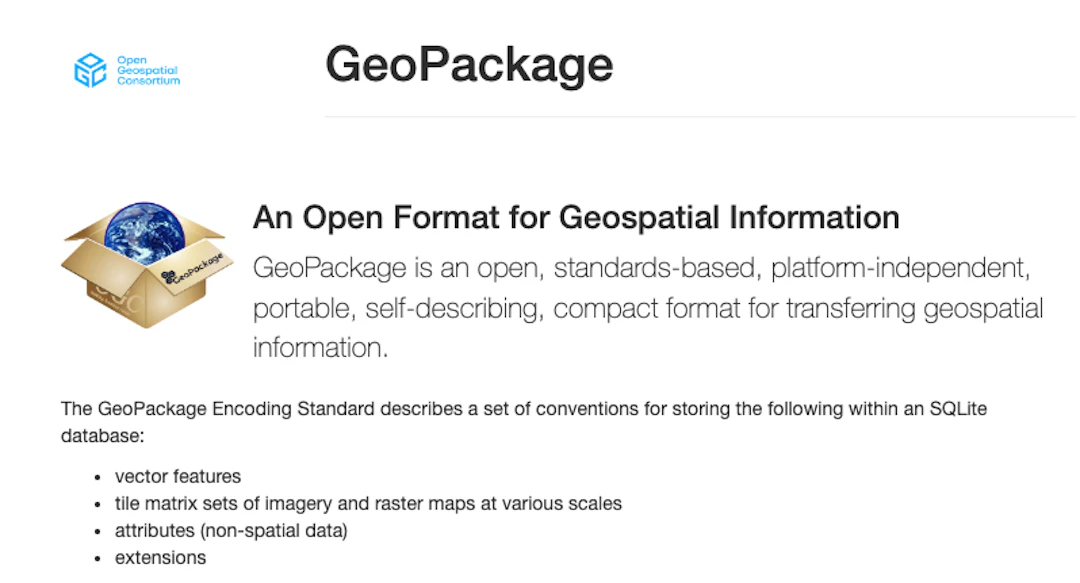Click the horizontal divider under the title

tap(700, 116)
